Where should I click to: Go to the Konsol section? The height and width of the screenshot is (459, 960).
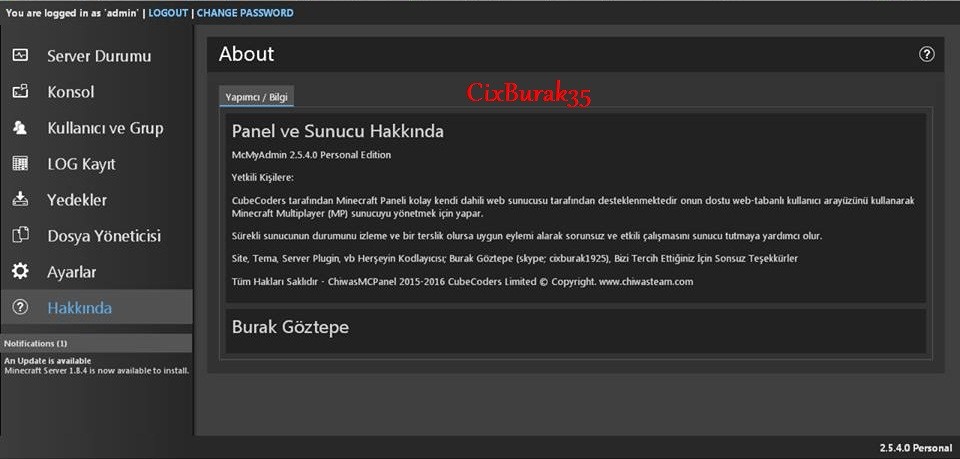[97, 92]
